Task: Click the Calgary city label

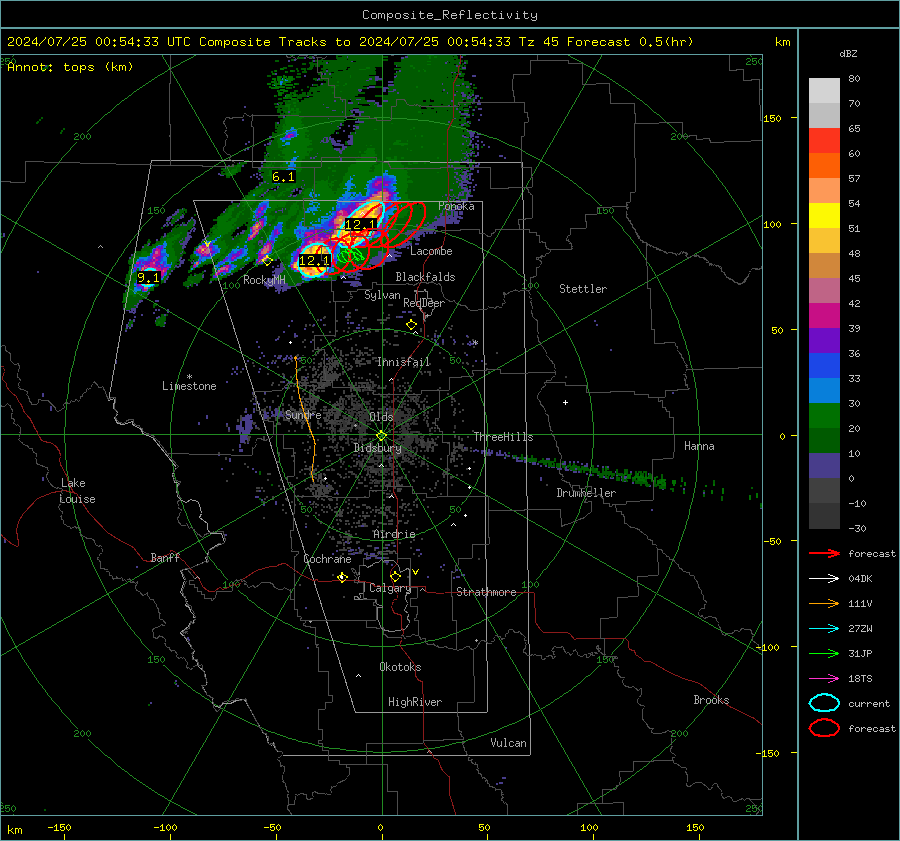Action: click(x=390, y=588)
